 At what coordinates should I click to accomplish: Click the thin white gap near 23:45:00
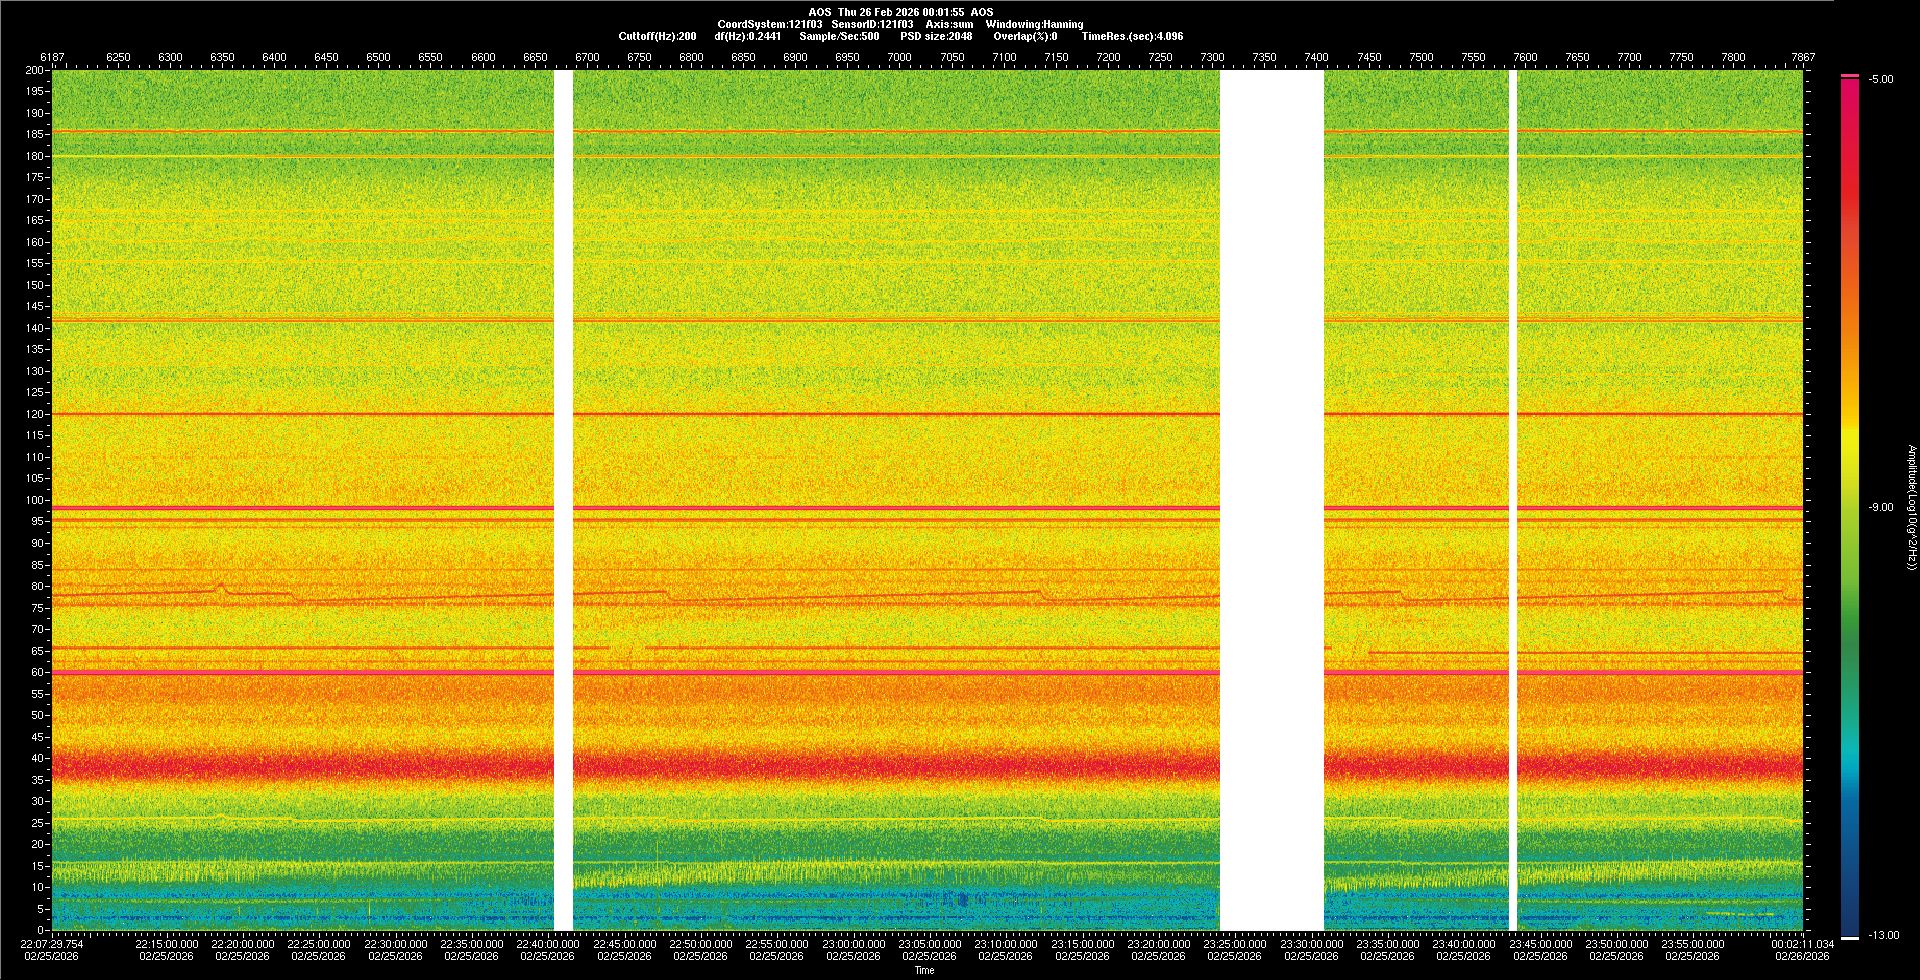click(1512, 500)
